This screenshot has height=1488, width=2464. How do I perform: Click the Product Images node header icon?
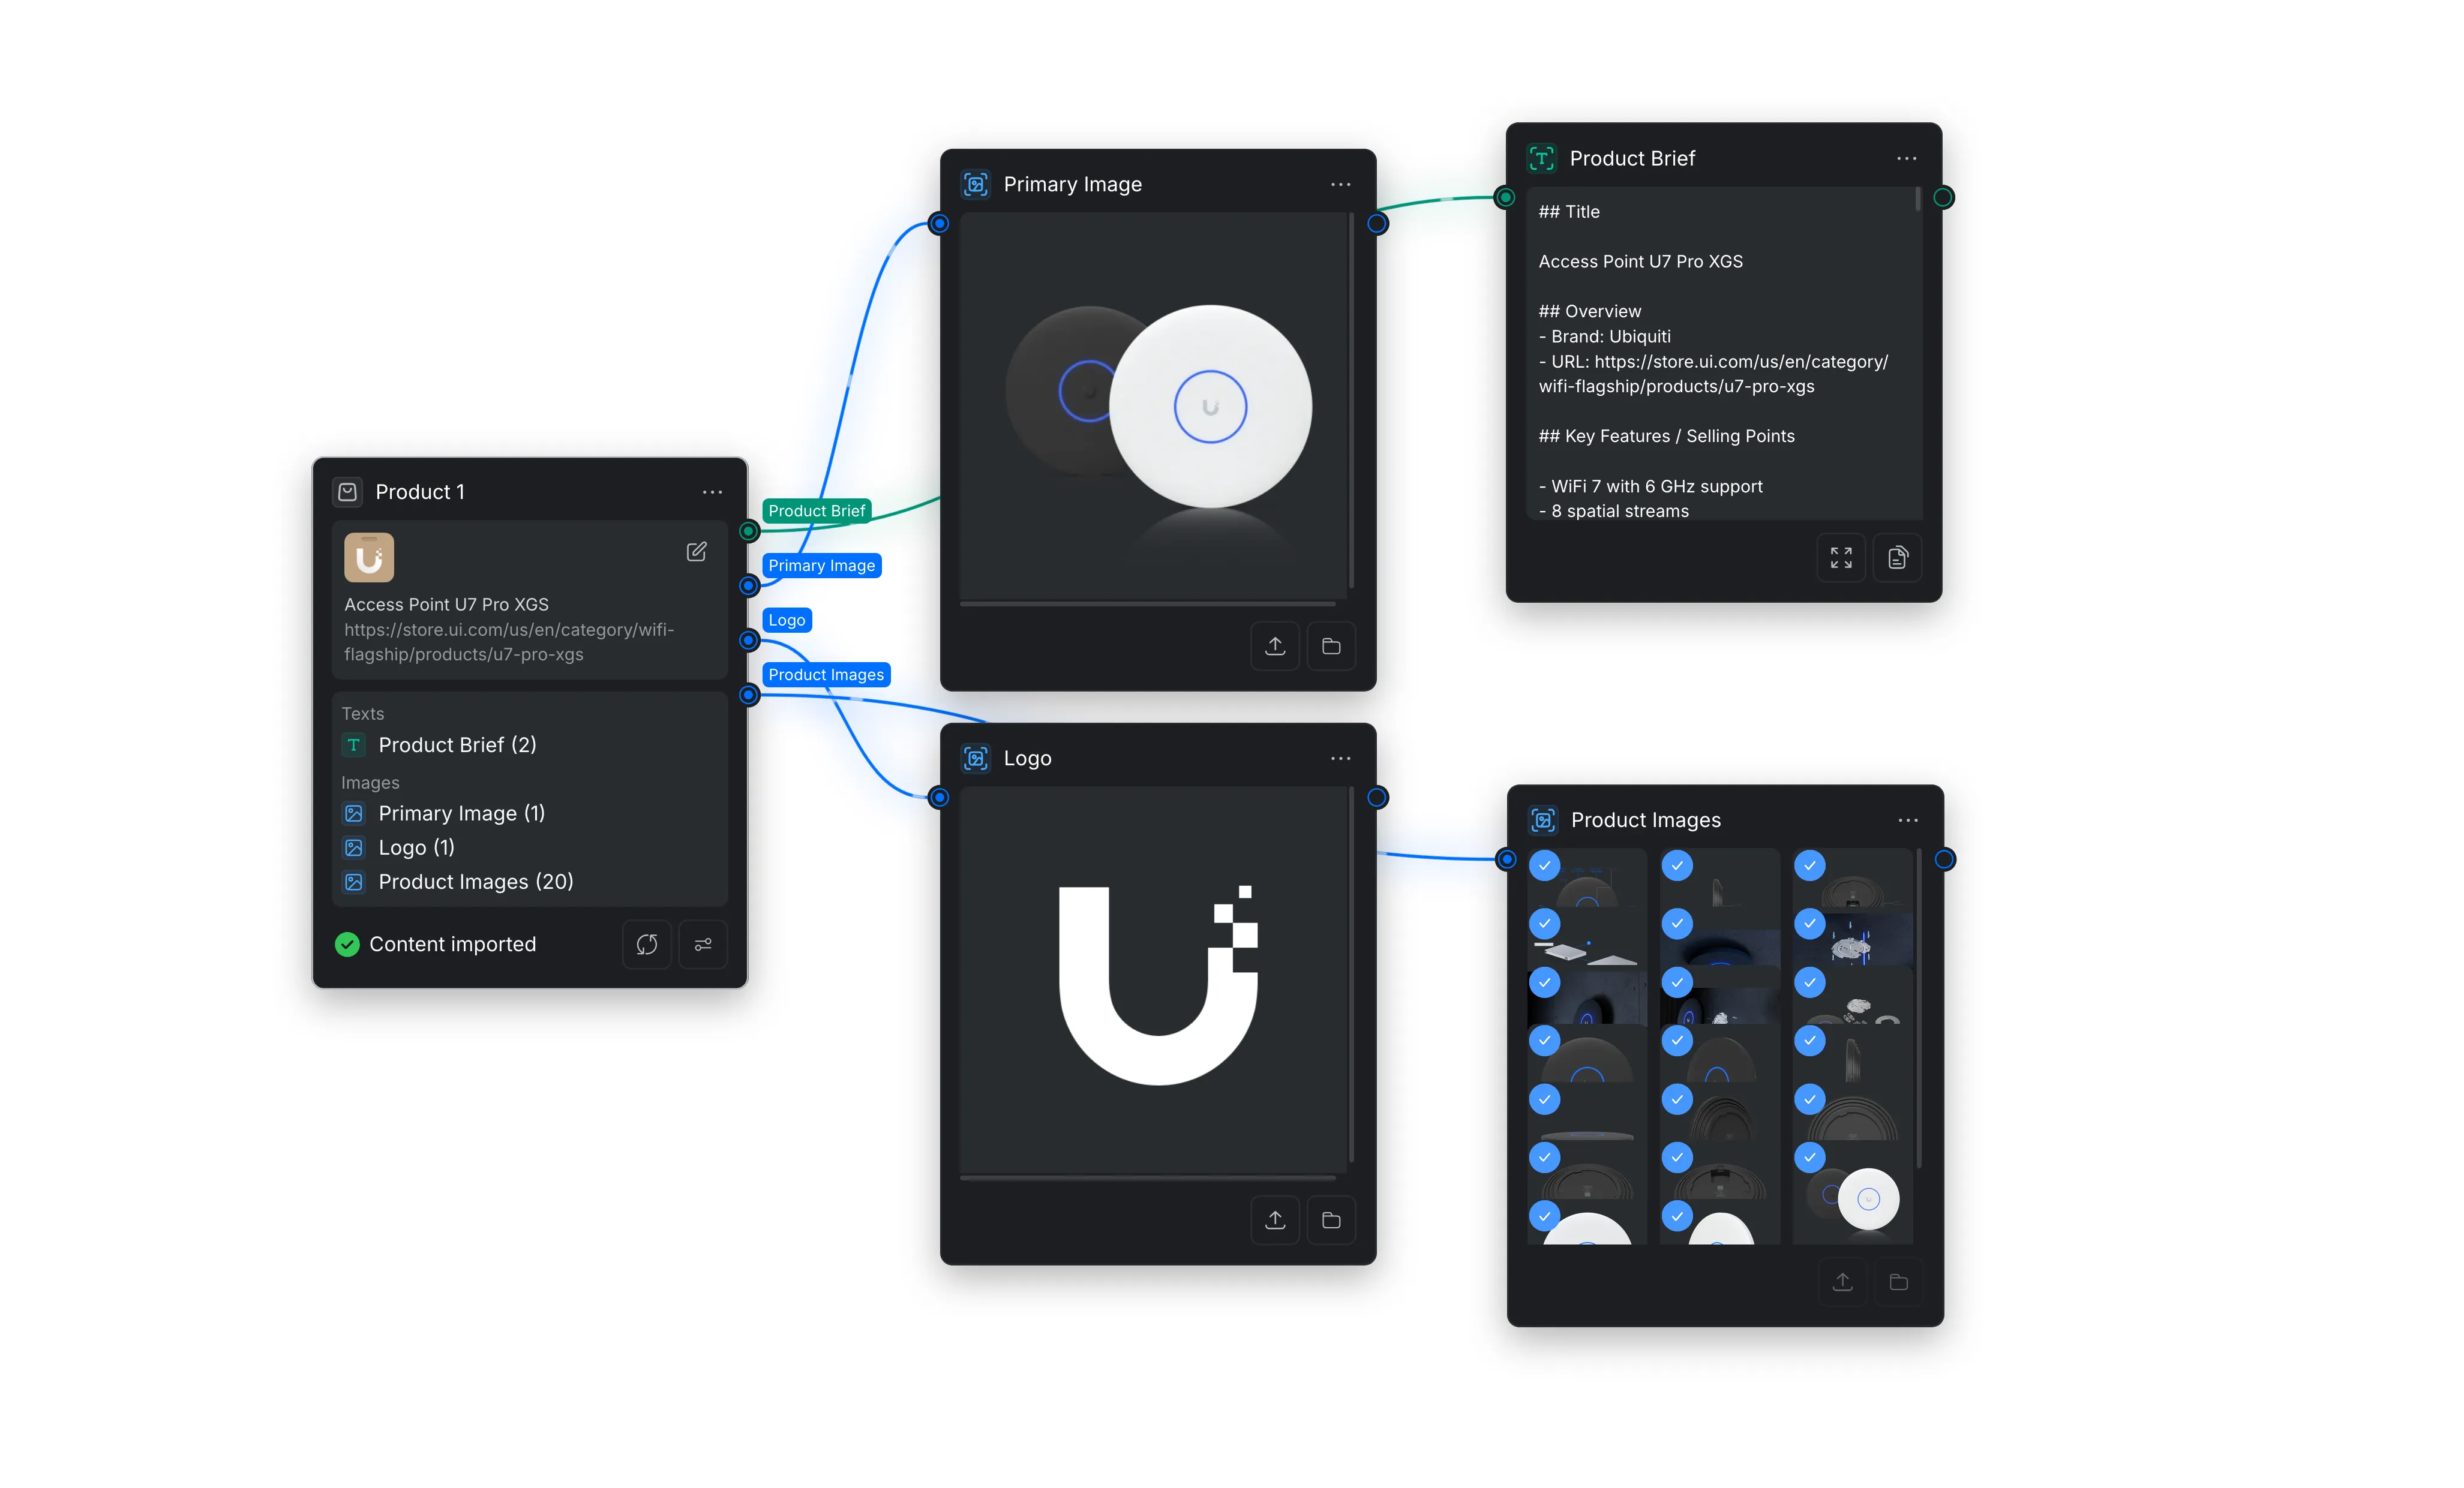[x=1543, y=821]
